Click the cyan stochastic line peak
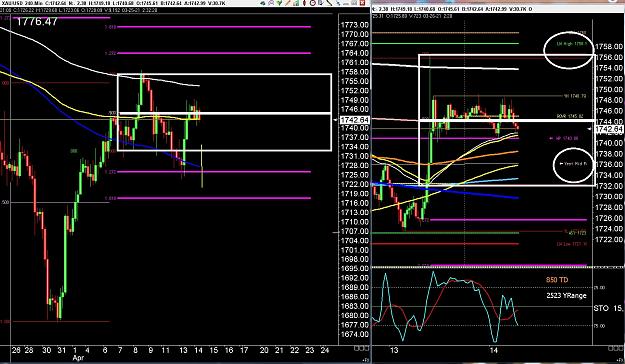Screen dimensions: 625x364 point(434,273)
